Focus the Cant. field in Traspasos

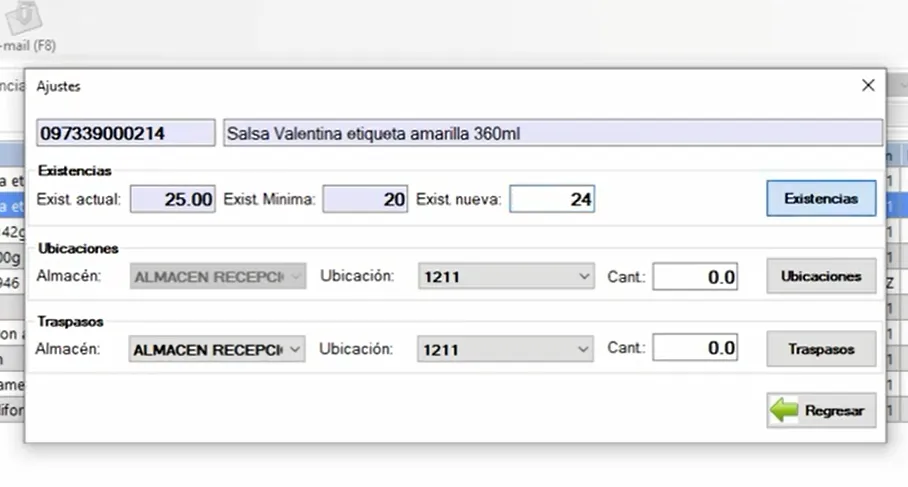[695, 347]
